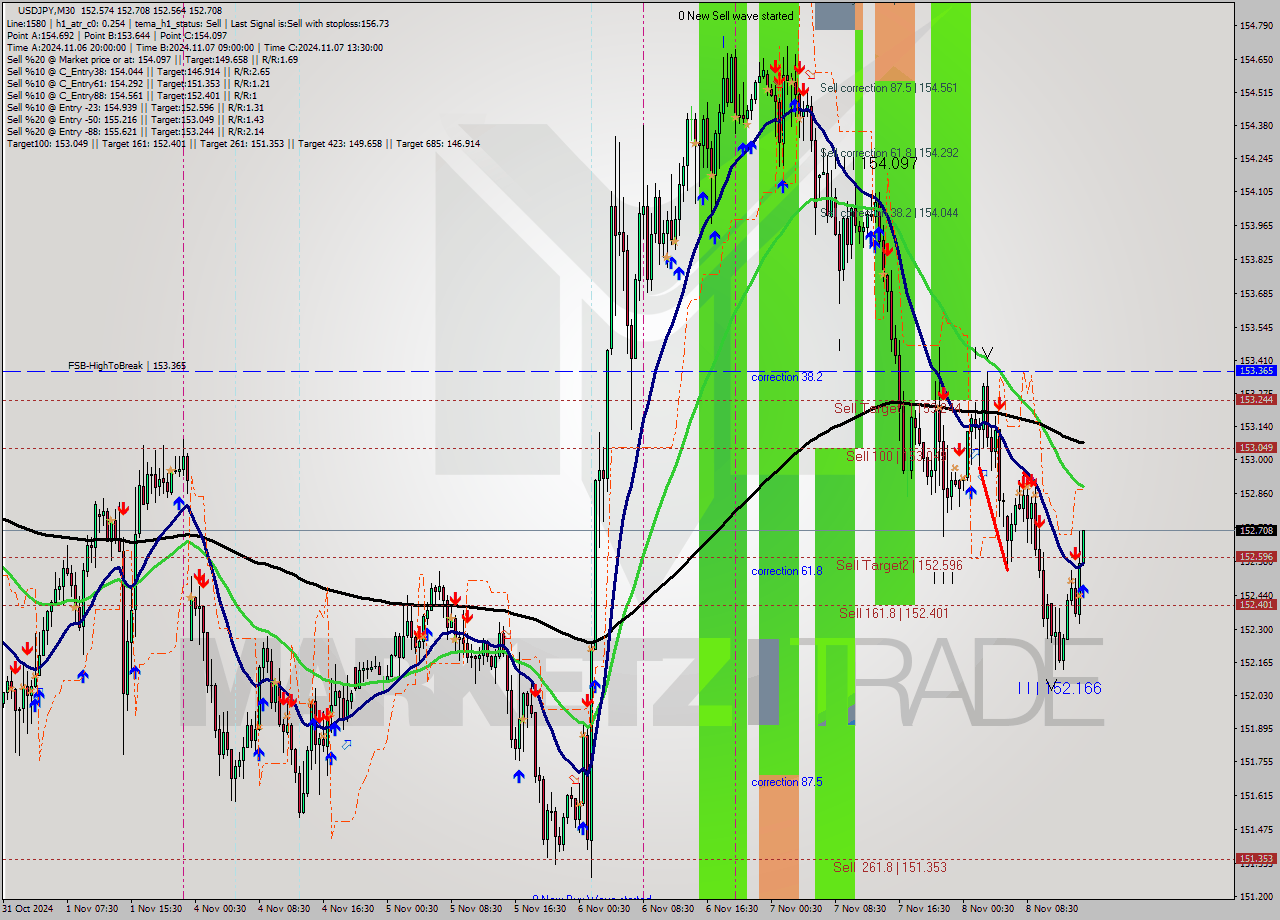Click the blue 'correction 87.5' label
The width and height of the screenshot is (1280, 920).
(787, 782)
